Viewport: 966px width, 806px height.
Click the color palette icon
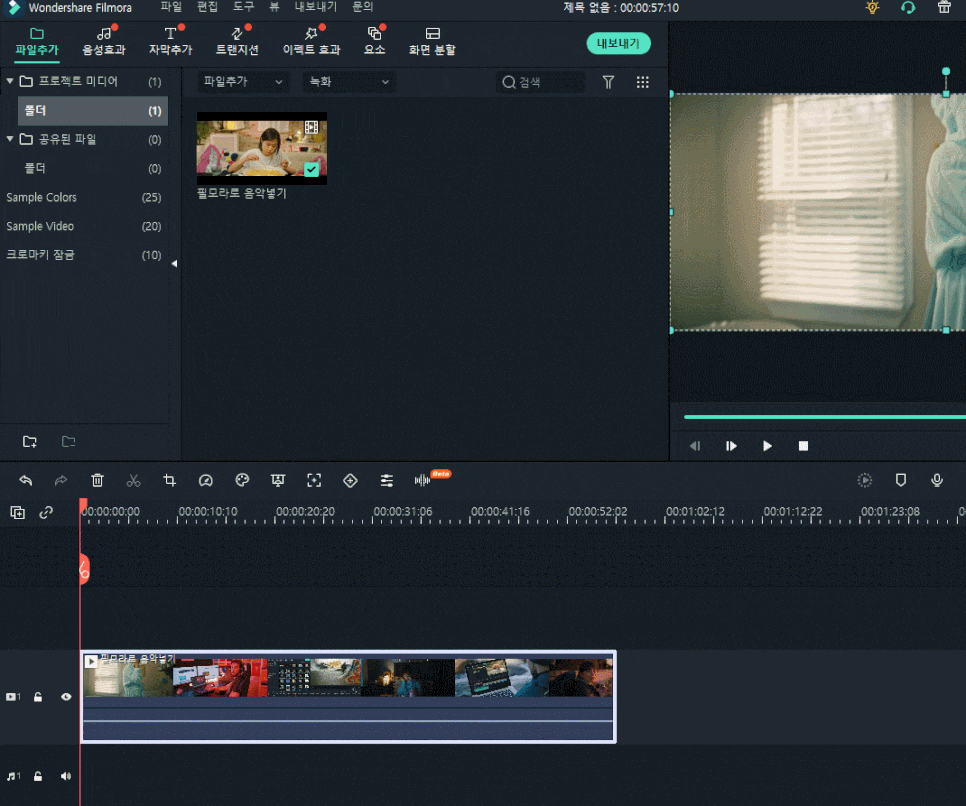[x=242, y=480]
